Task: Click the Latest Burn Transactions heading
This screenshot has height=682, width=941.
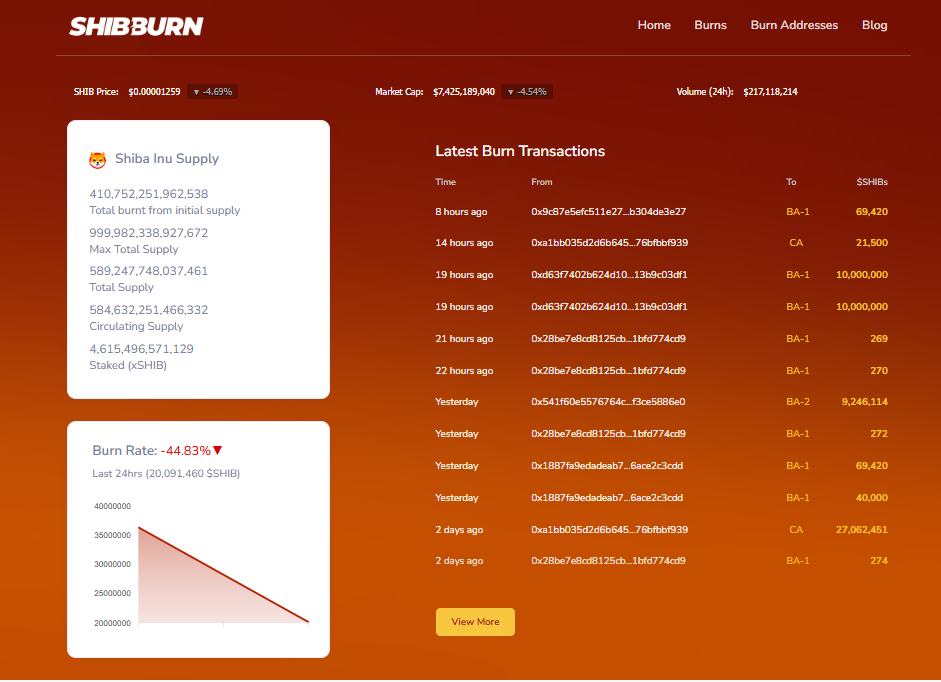Action: (520, 151)
